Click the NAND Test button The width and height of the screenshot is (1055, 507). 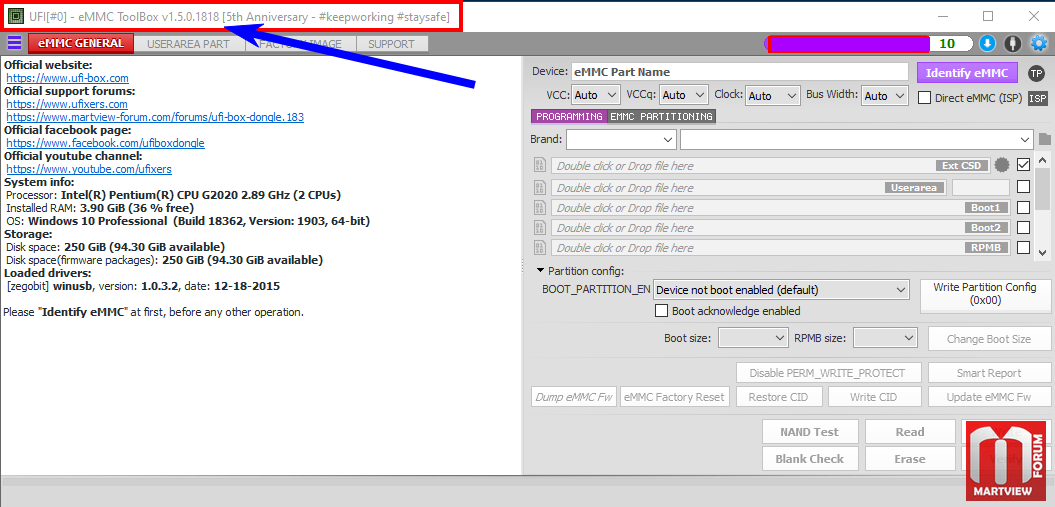[x=809, y=432]
